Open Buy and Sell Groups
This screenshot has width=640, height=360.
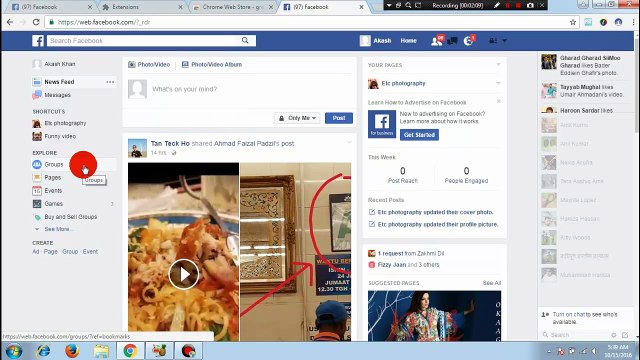click(x=71, y=217)
